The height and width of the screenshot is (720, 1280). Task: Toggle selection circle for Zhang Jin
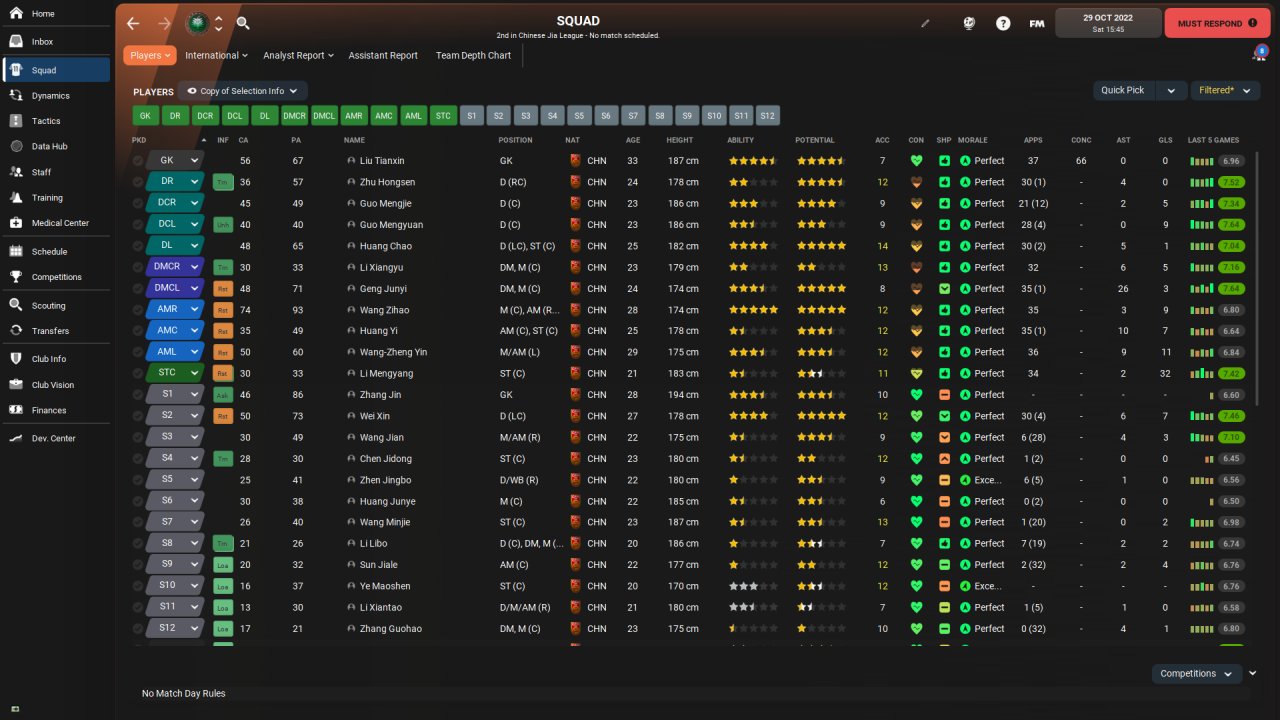pos(138,394)
